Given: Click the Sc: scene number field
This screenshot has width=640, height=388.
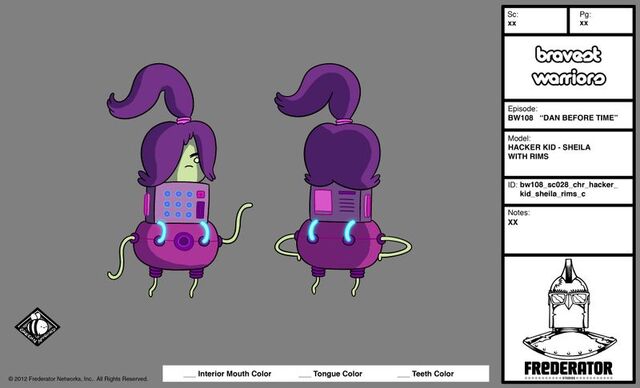Looking at the screenshot, I should tap(536, 20).
